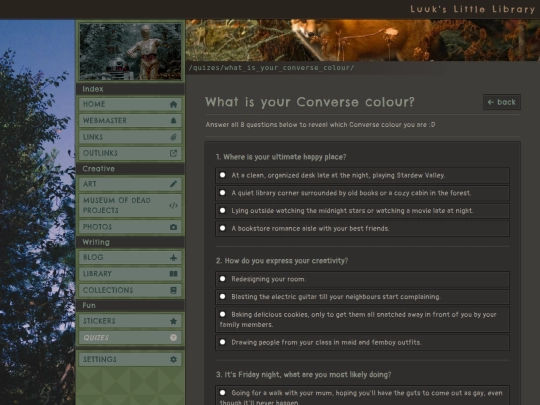Click the fox banner image
Viewport: 540px width, 405px height.
point(363,40)
